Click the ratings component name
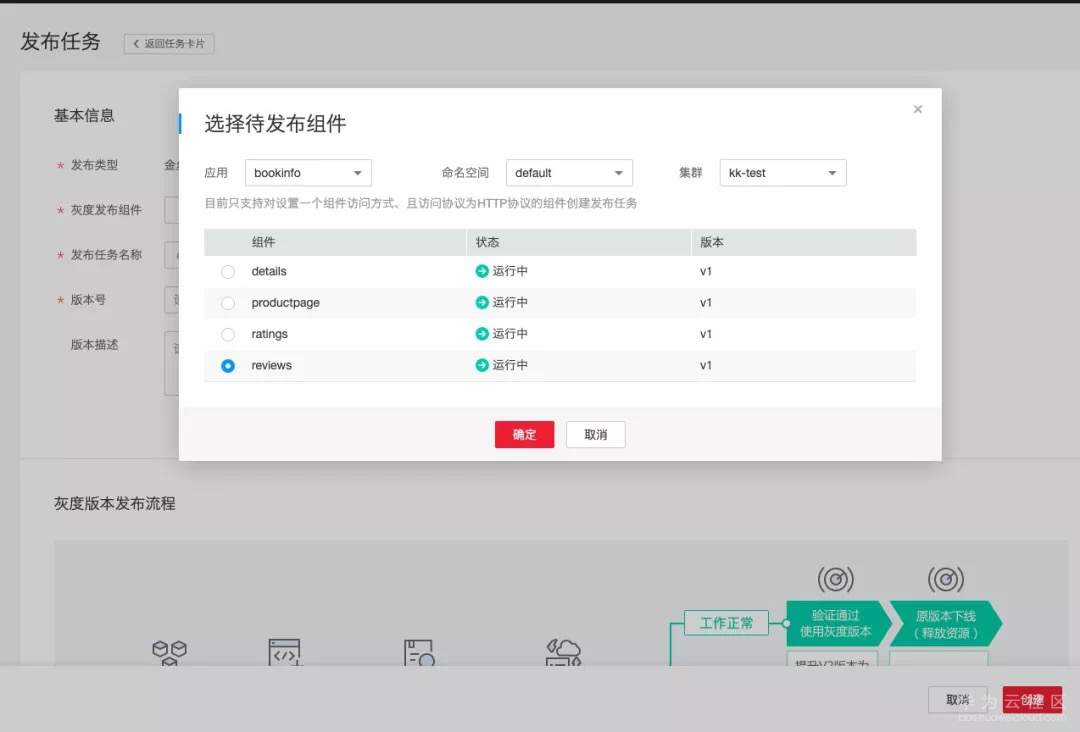This screenshot has height=732, width=1080. pos(269,334)
